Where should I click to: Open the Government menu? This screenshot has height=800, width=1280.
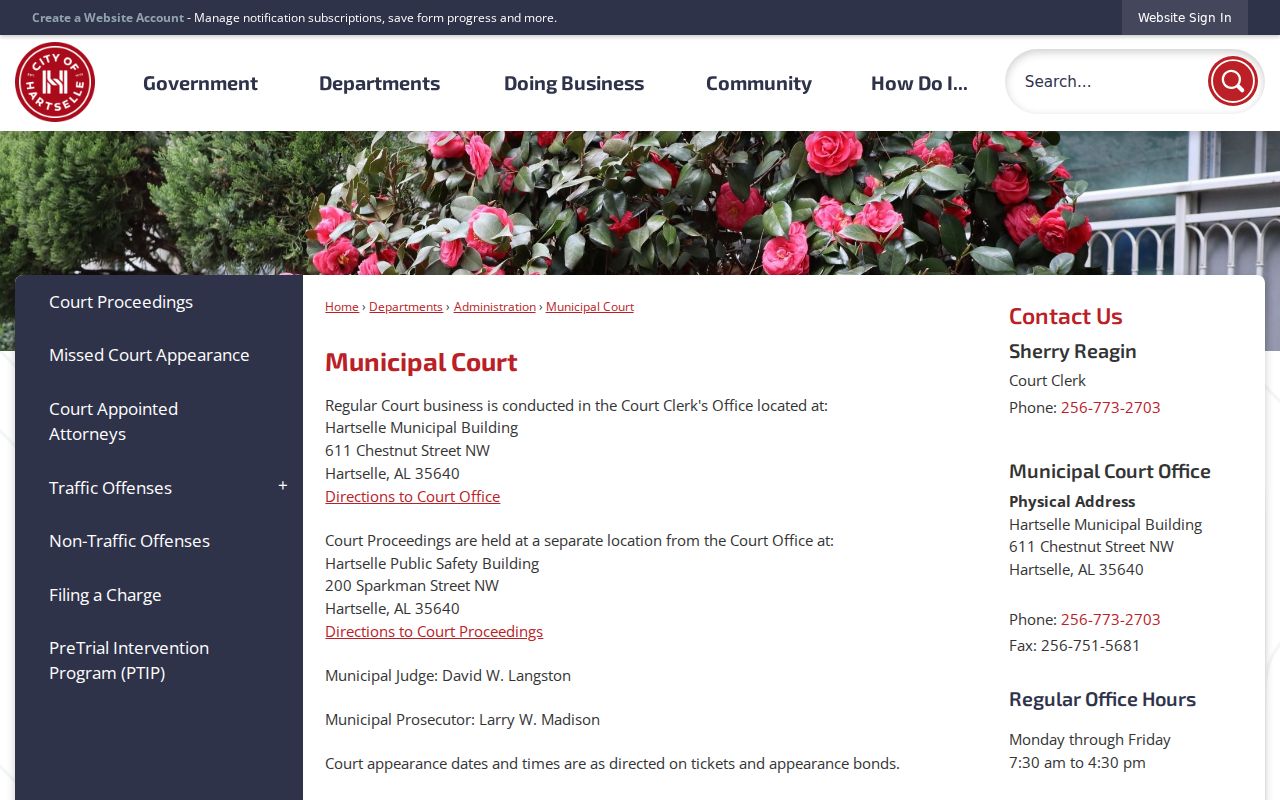point(200,83)
